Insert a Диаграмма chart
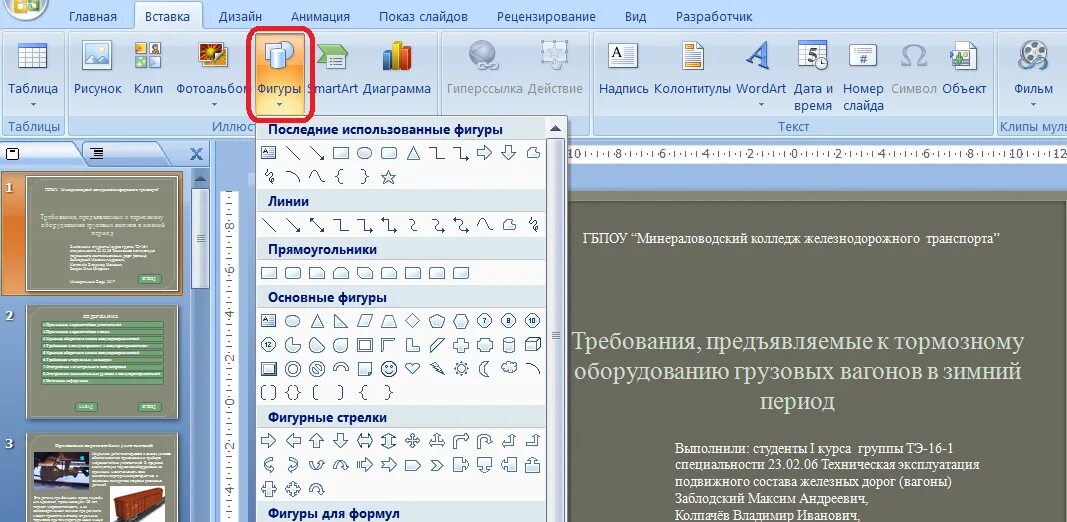Screen dimensions: 1067x522 click(x=397, y=68)
